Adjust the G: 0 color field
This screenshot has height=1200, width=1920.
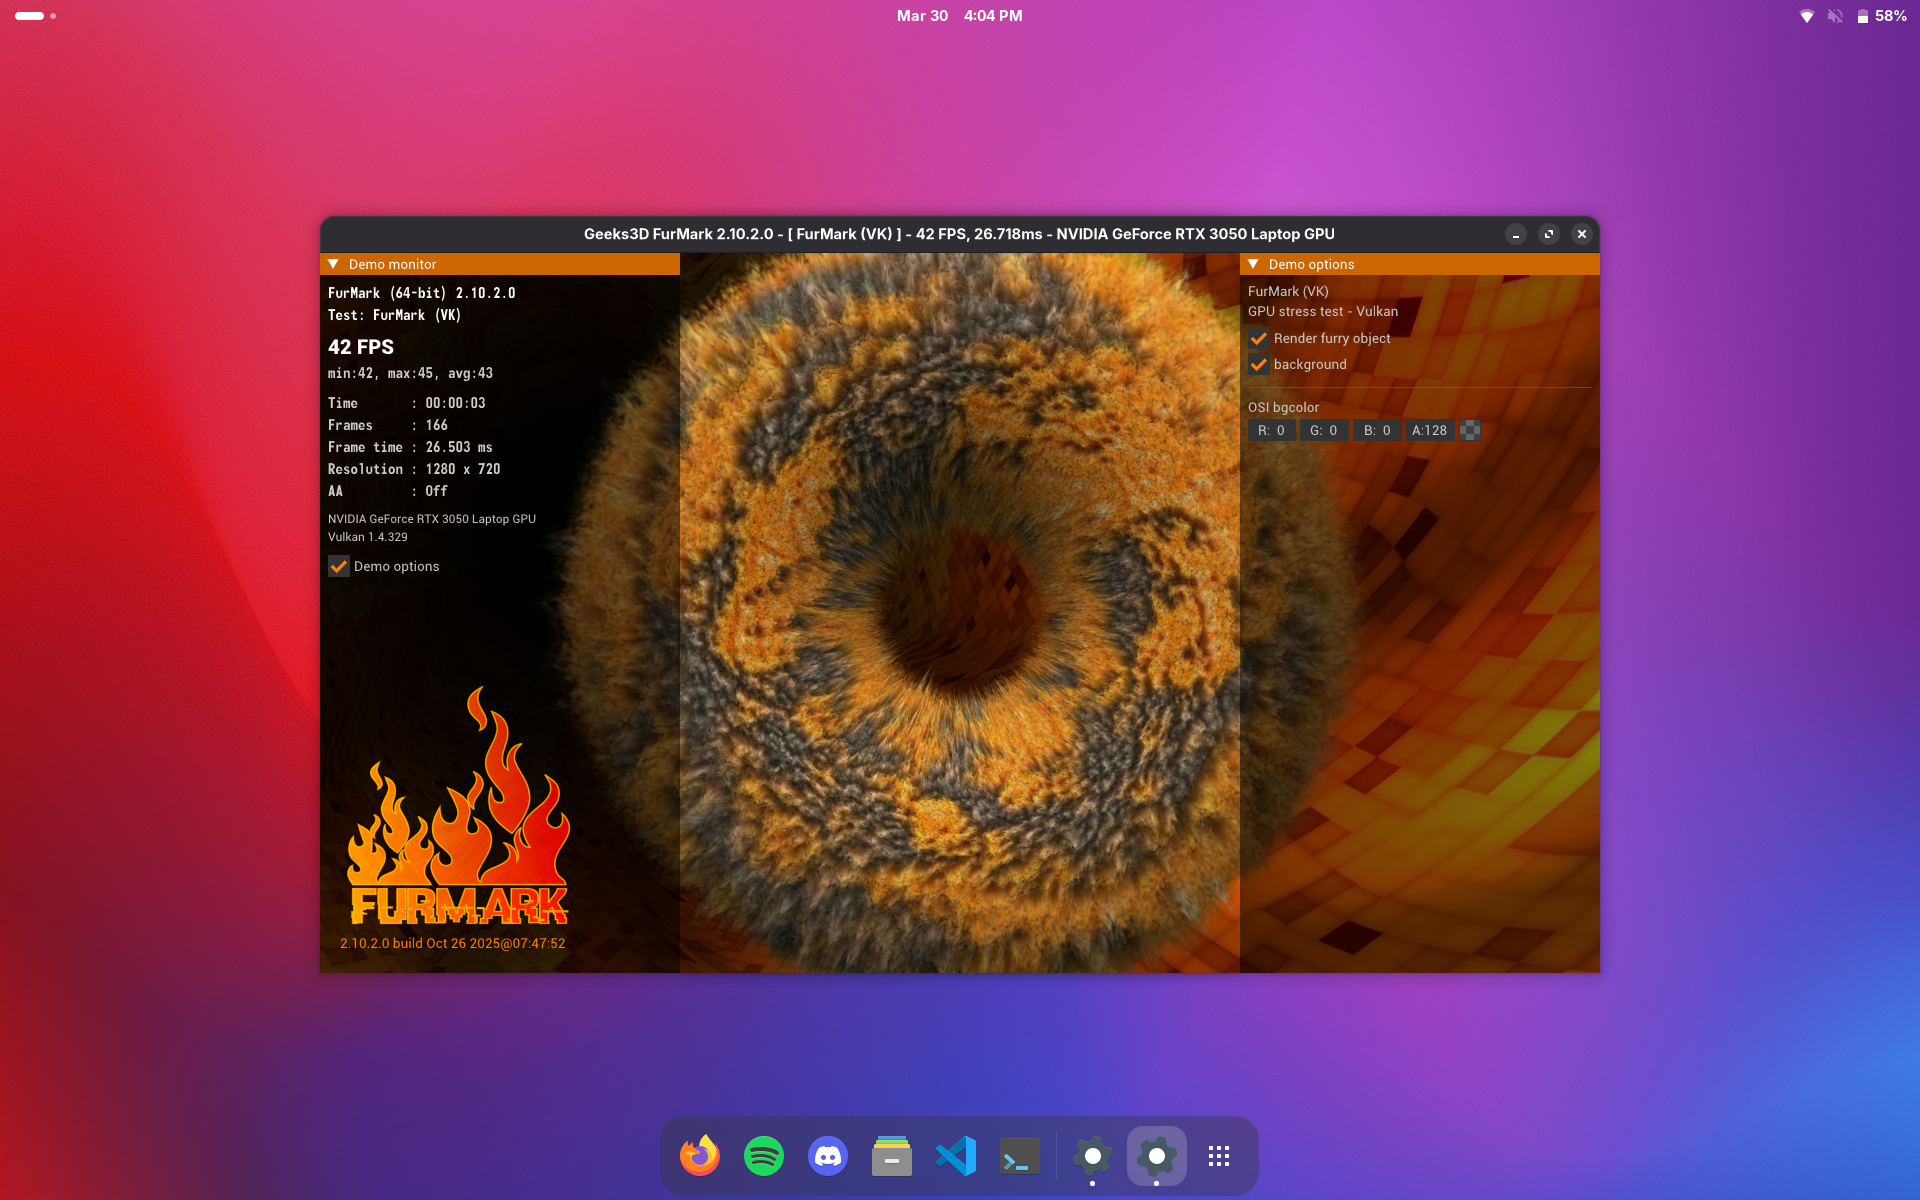1324,430
